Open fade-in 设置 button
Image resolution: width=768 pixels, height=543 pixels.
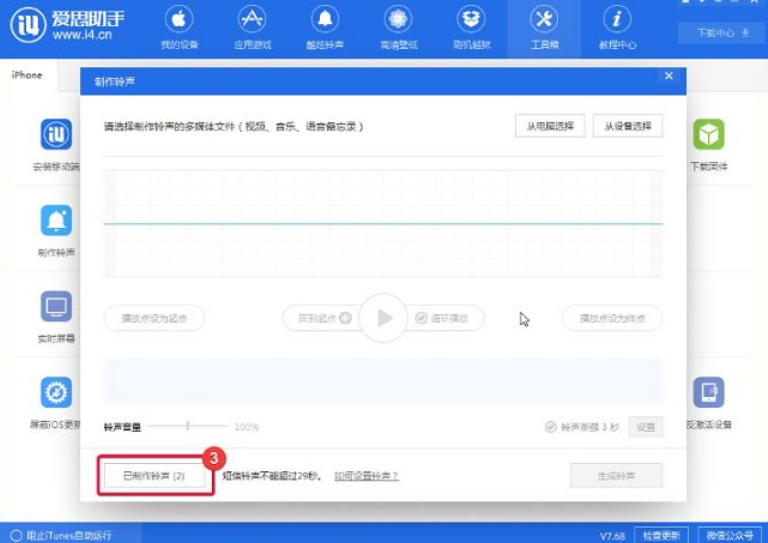[x=646, y=427]
